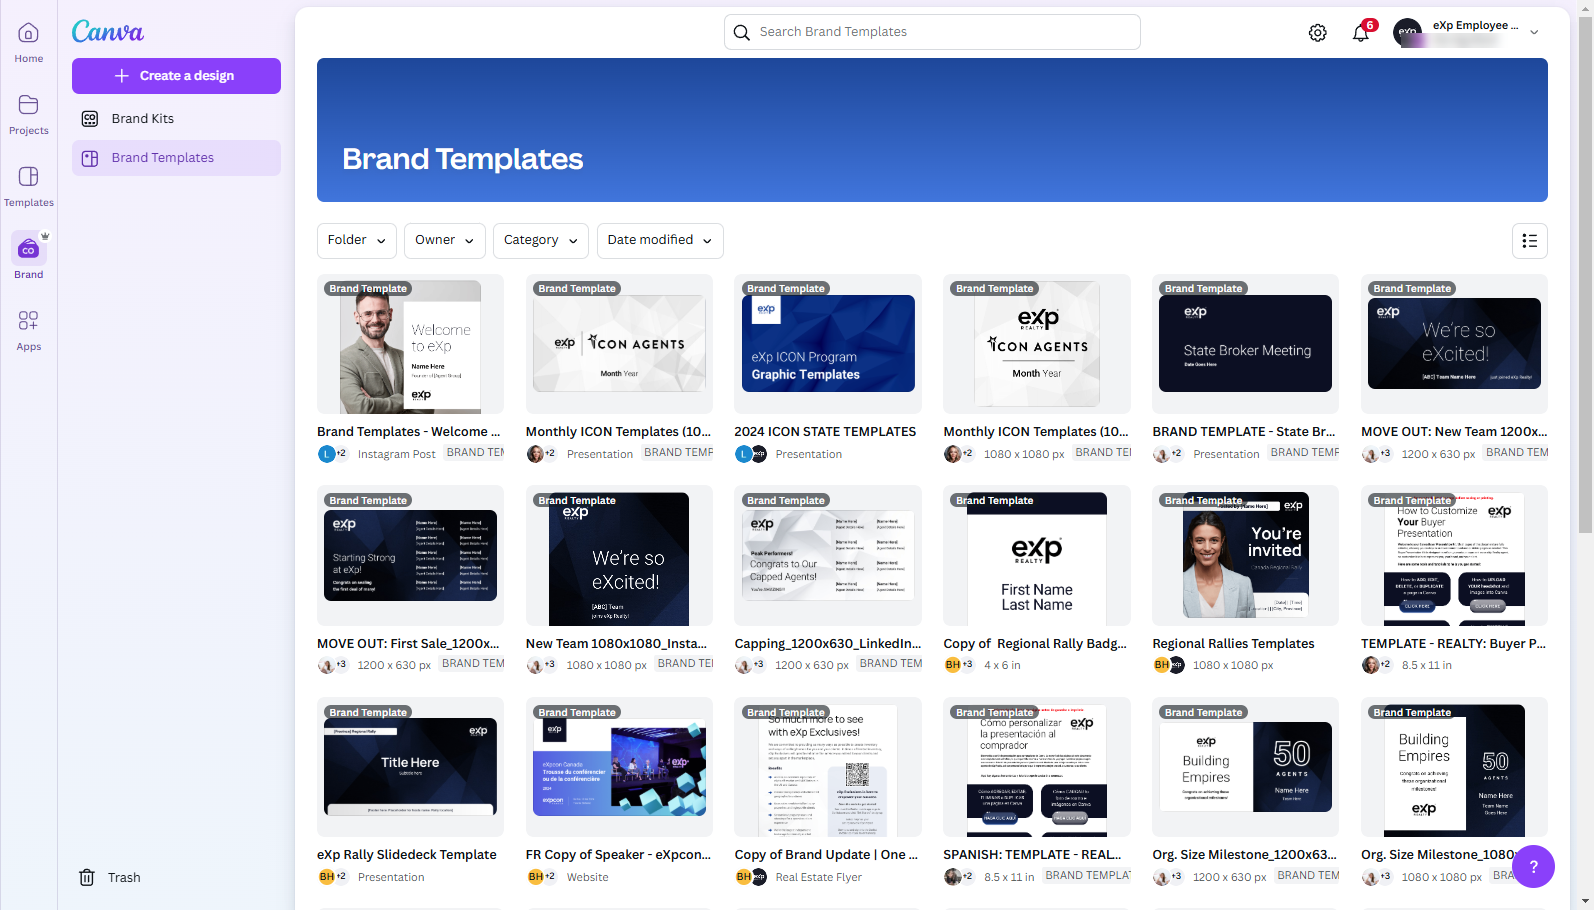Open FR Copy of Speaker eXpcon thumbnail
The width and height of the screenshot is (1594, 910).
[x=619, y=767]
